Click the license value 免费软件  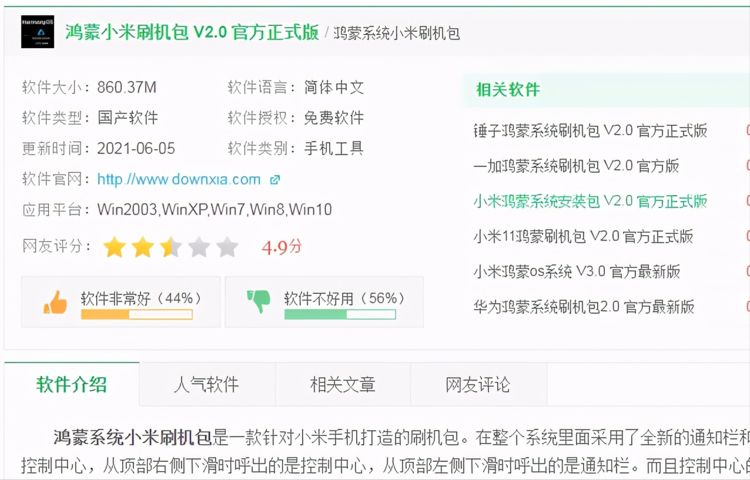[334, 118]
